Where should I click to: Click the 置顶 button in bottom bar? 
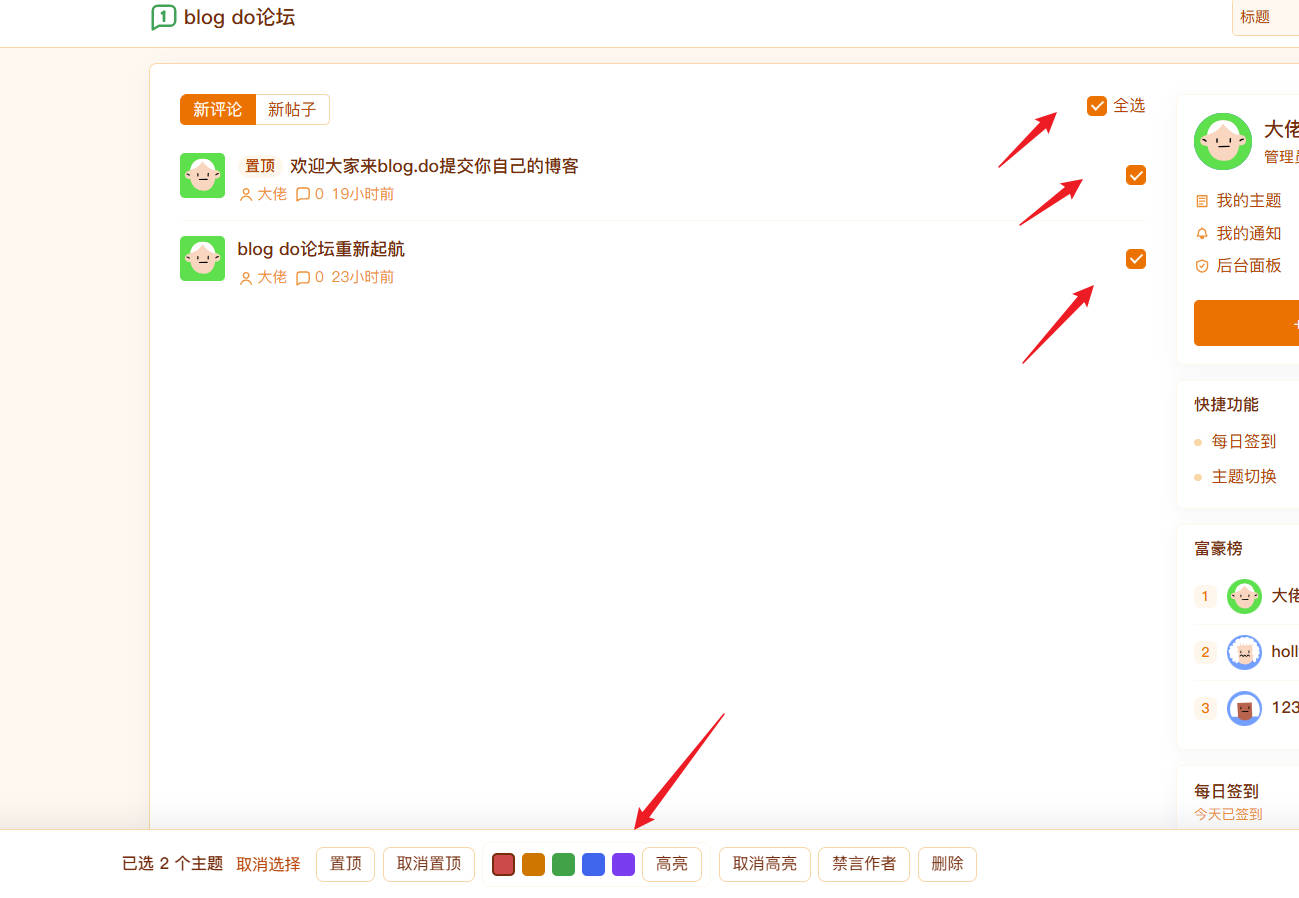point(346,864)
